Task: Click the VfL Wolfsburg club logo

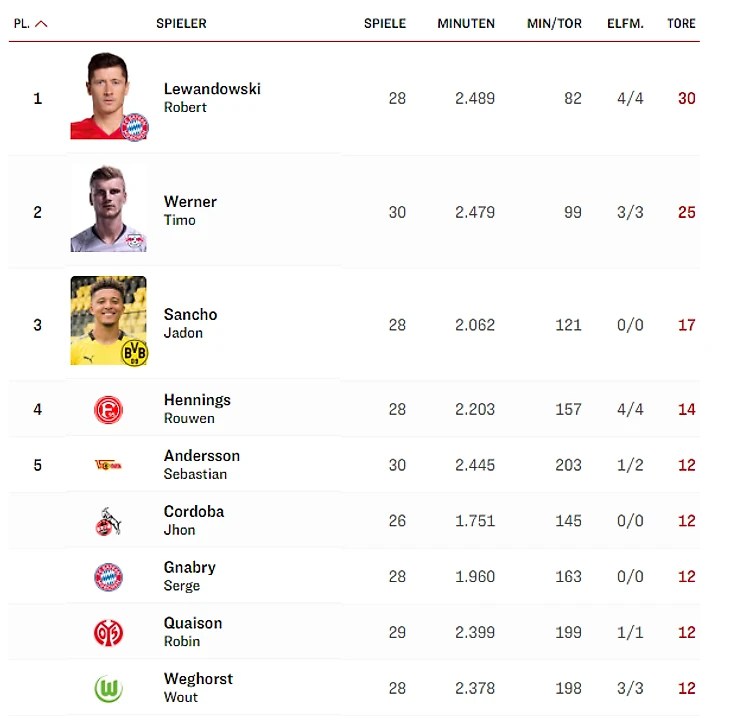Action: (108, 688)
